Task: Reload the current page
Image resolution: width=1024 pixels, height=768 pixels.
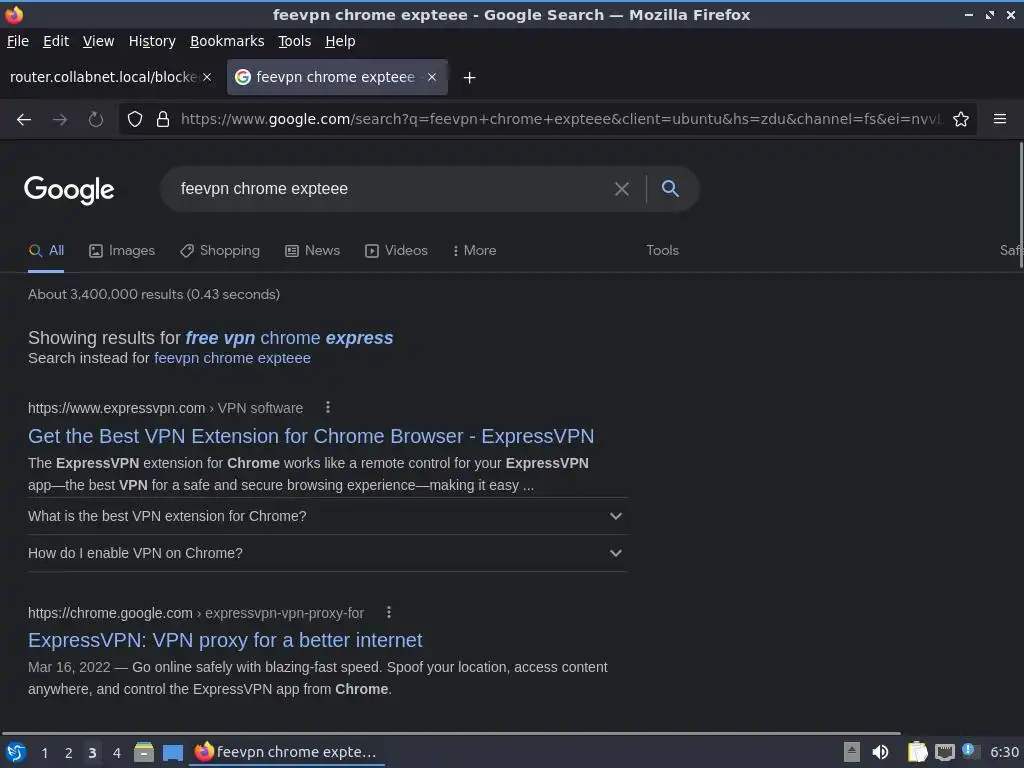Action: pos(96,120)
